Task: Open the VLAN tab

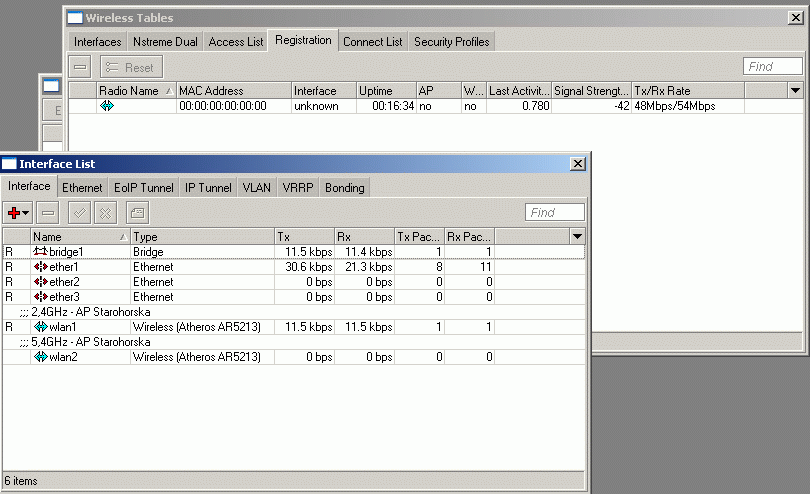Action: coord(257,188)
